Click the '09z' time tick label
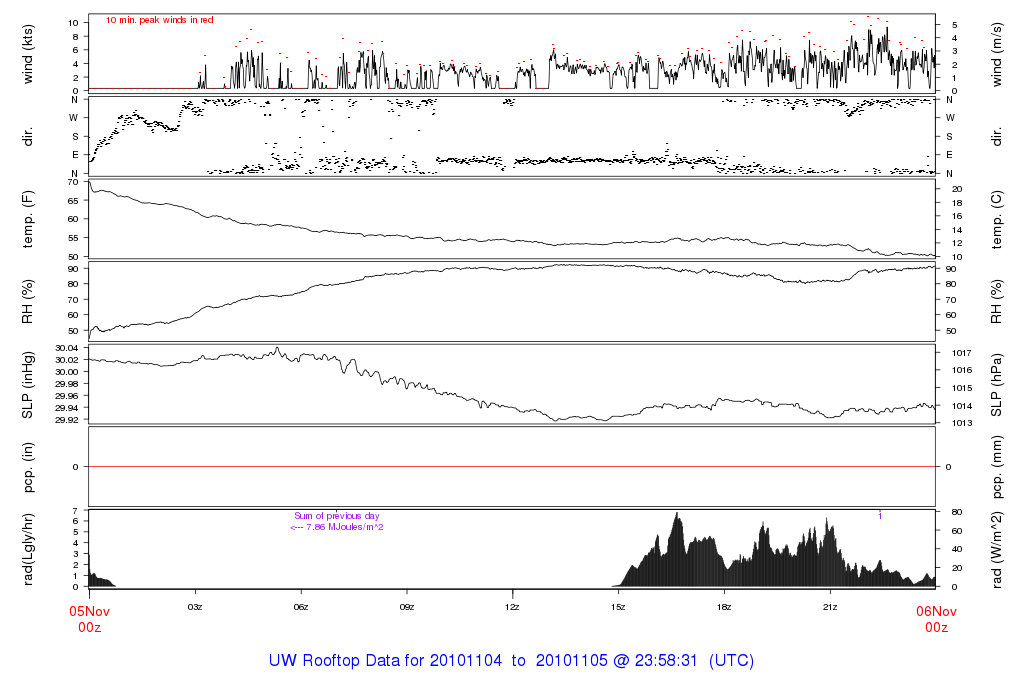This screenshot has height=700, width=1024. 406,607
